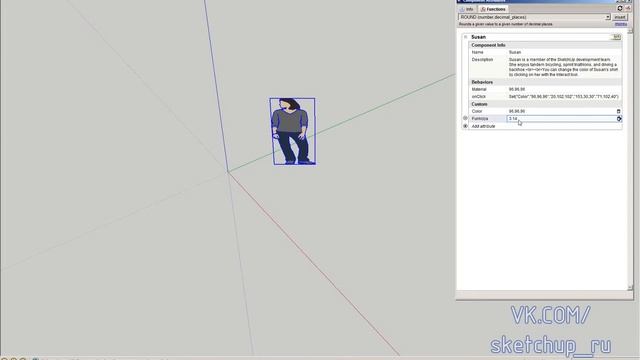Click the Add attribute label
640x360 pixels.
coord(483,126)
